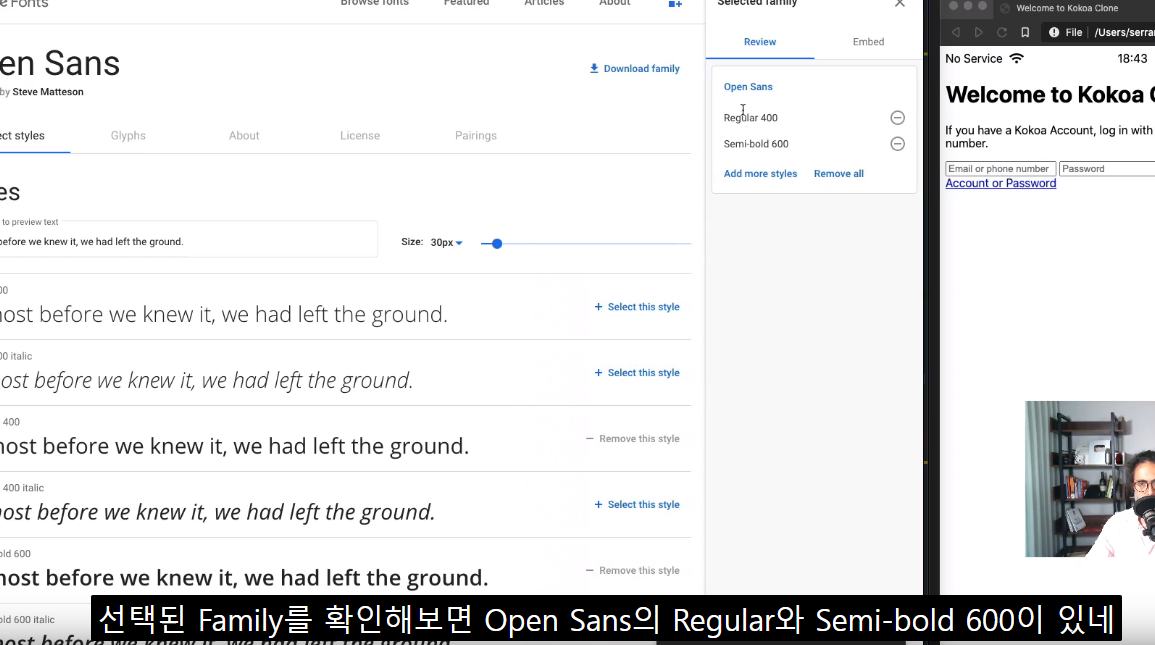Click Regular 400 text in review list
This screenshot has width=1155, height=645.
tap(751, 118)
